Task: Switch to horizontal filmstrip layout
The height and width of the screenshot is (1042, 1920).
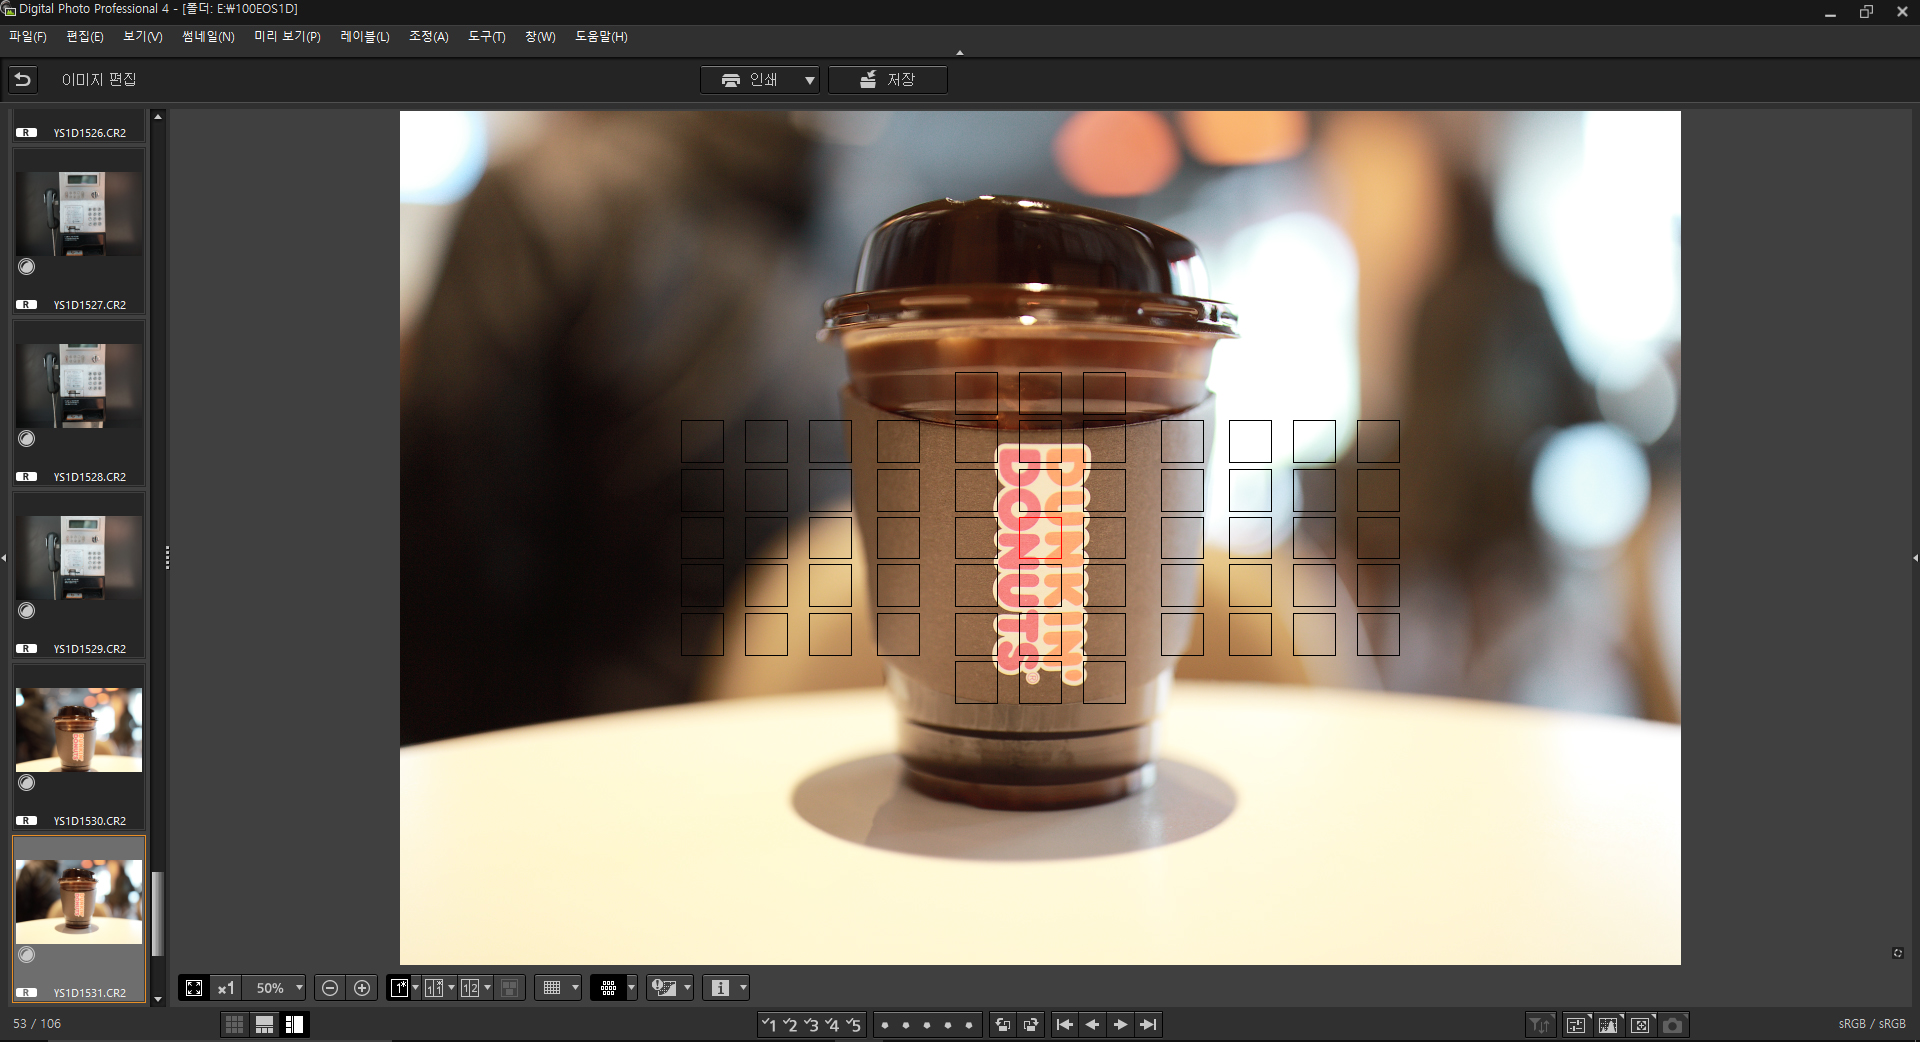Action: 264,1024
